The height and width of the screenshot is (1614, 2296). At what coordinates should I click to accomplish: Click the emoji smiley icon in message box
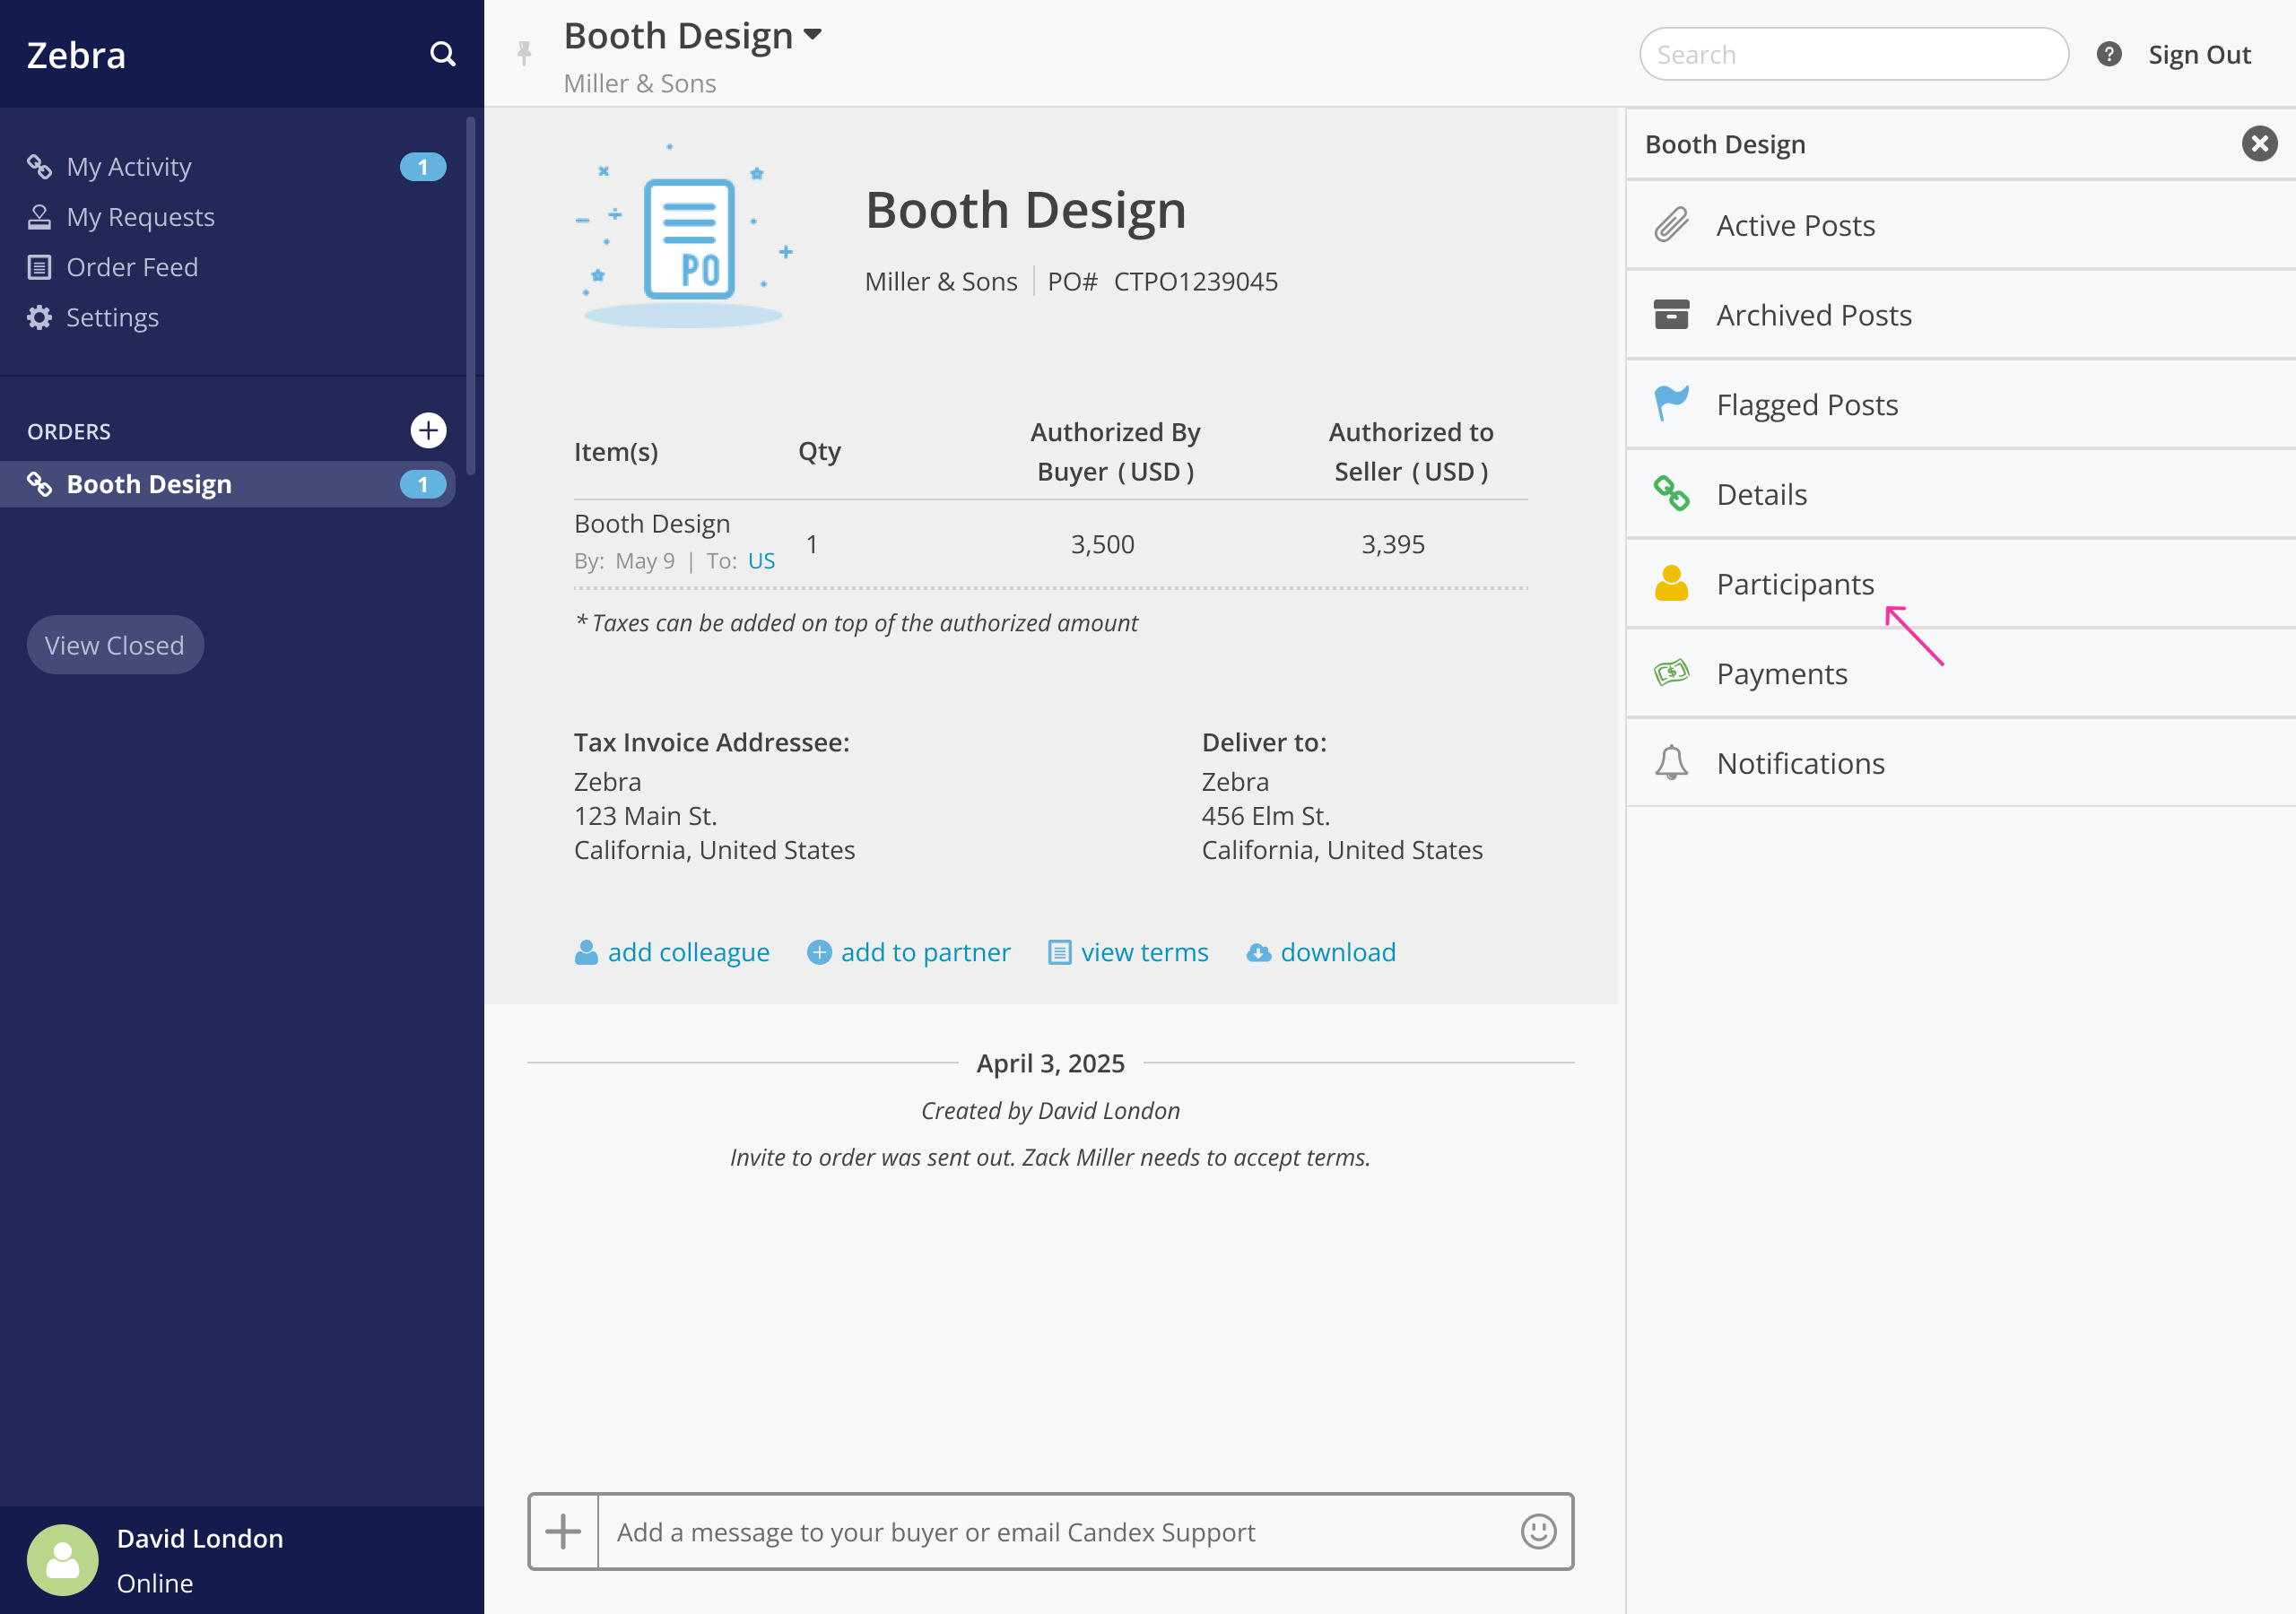[1538, 1531]
